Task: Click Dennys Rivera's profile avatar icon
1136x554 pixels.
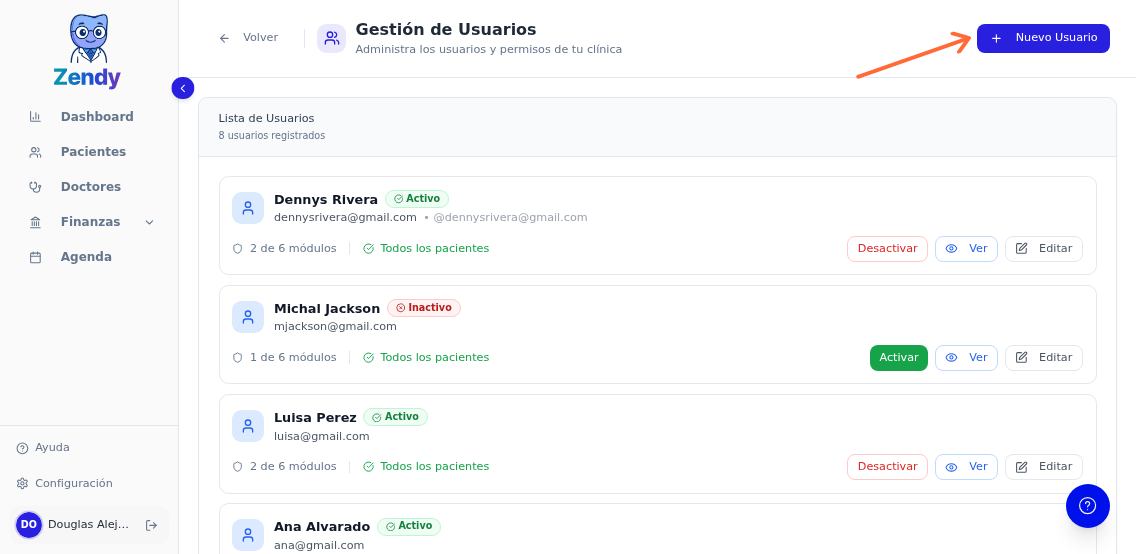Action: pos(248,208)
